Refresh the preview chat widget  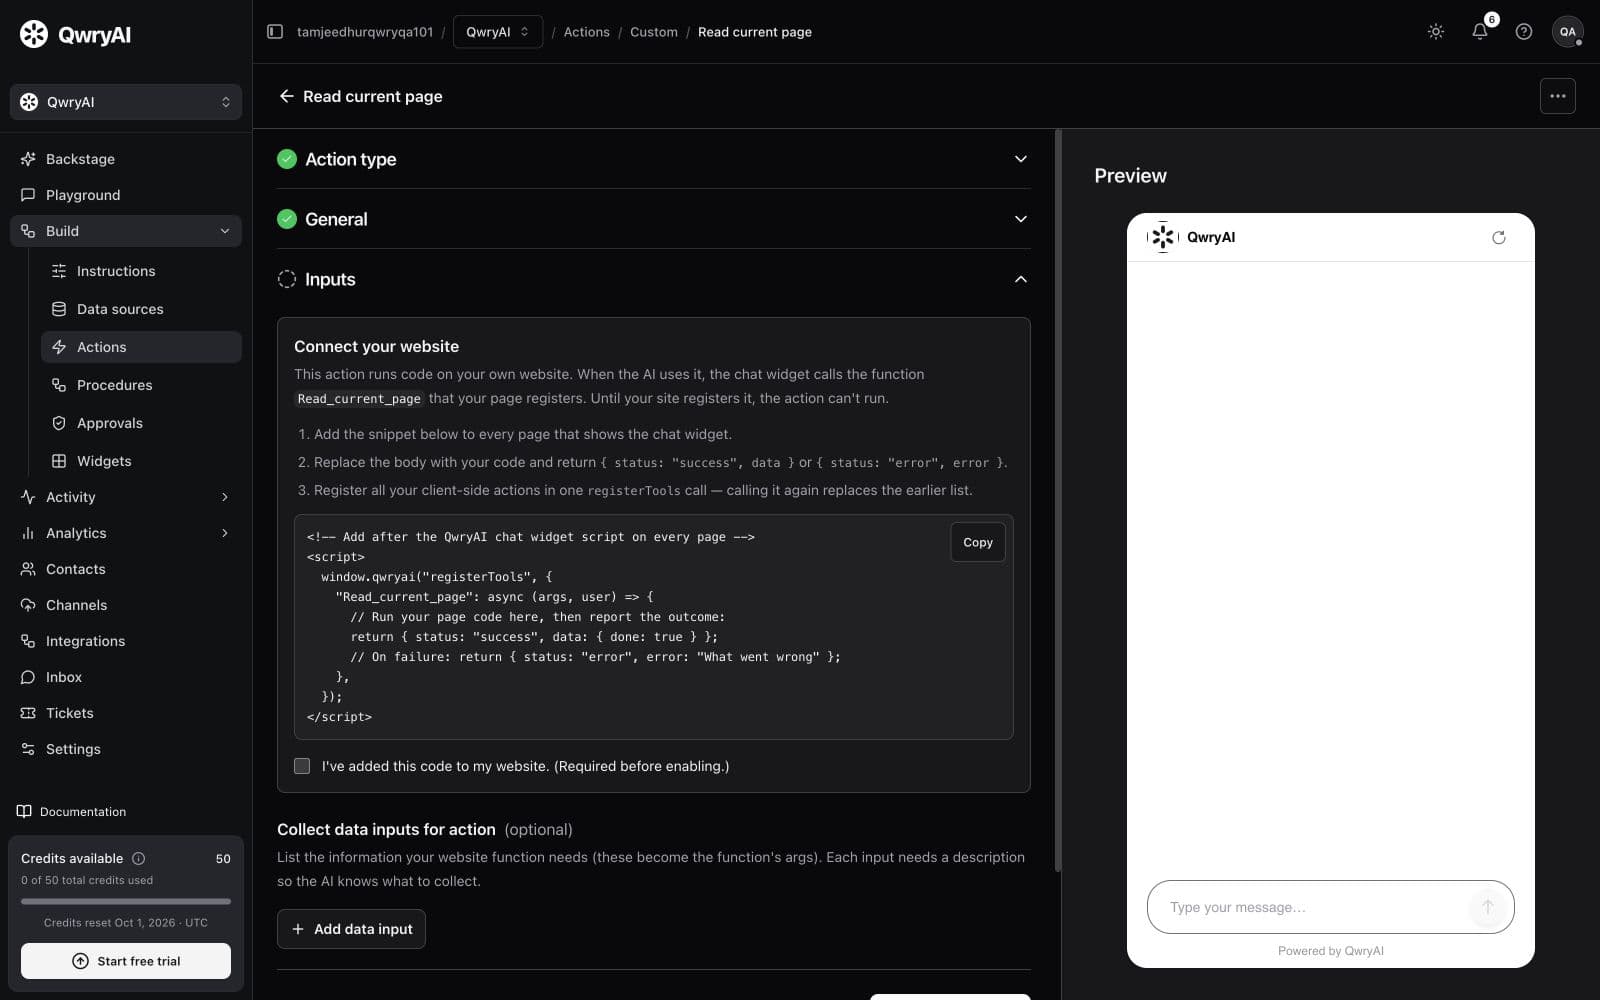(1498, 237)
